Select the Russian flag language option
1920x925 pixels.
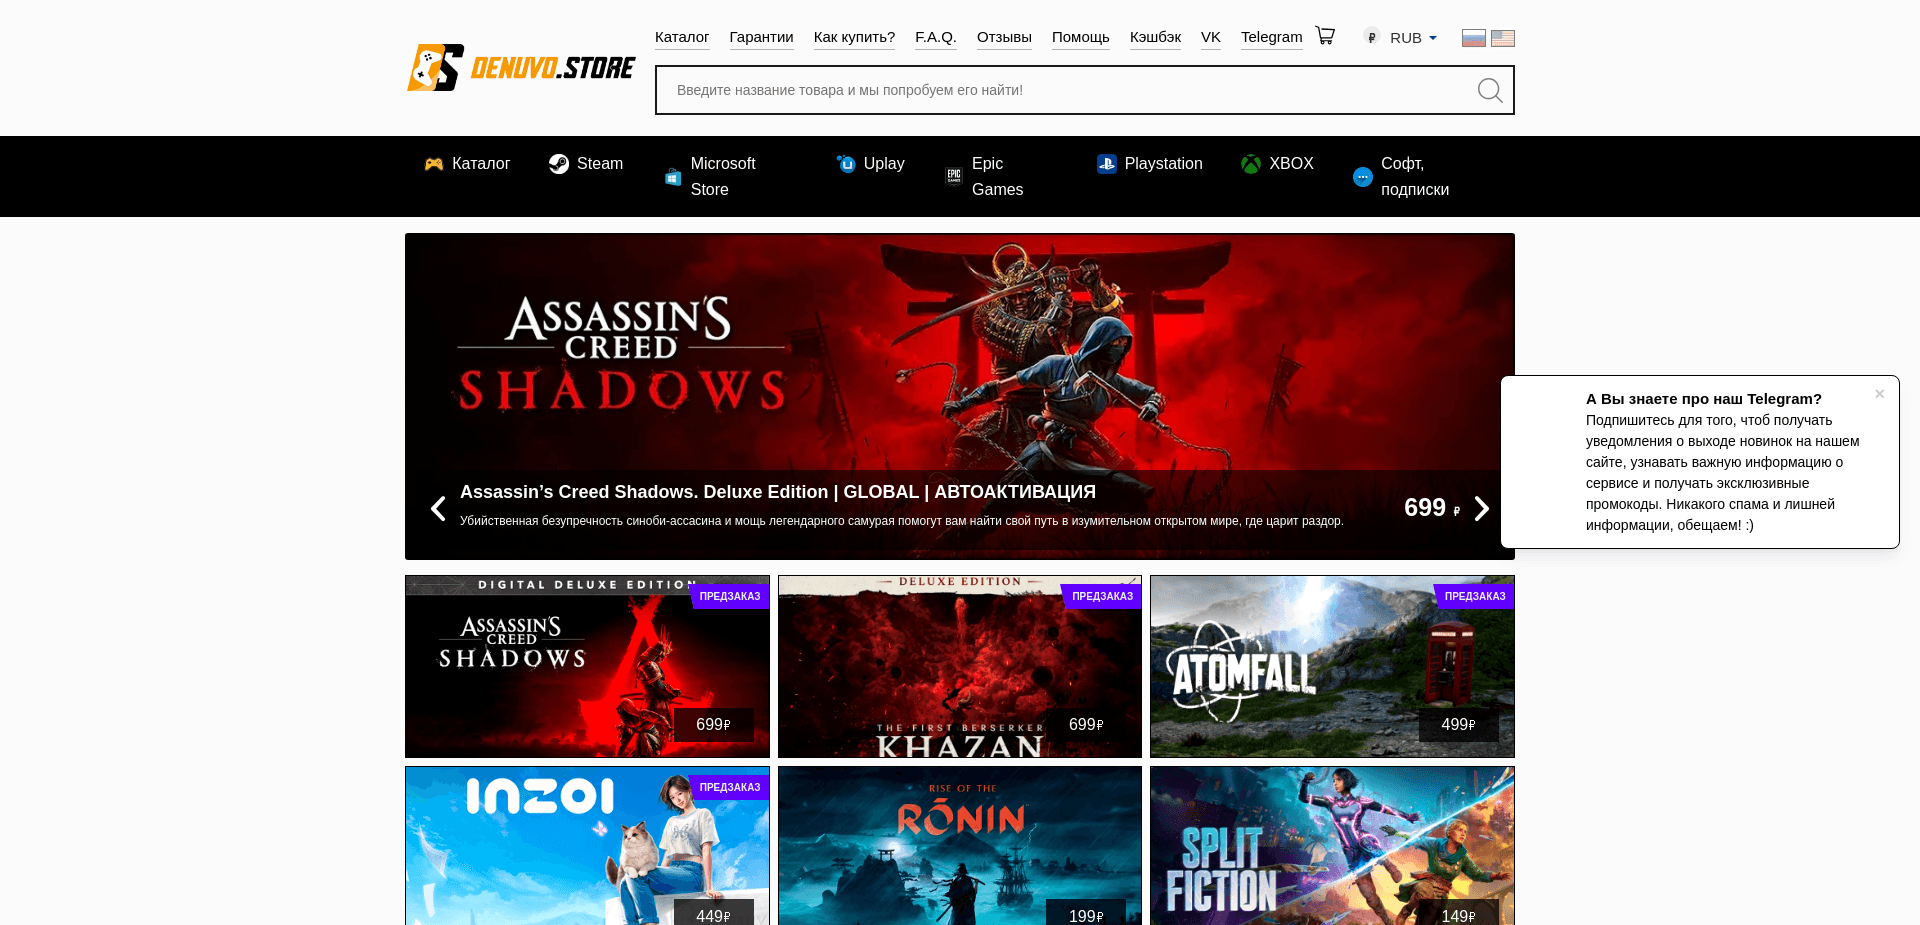coord(1473,37)
